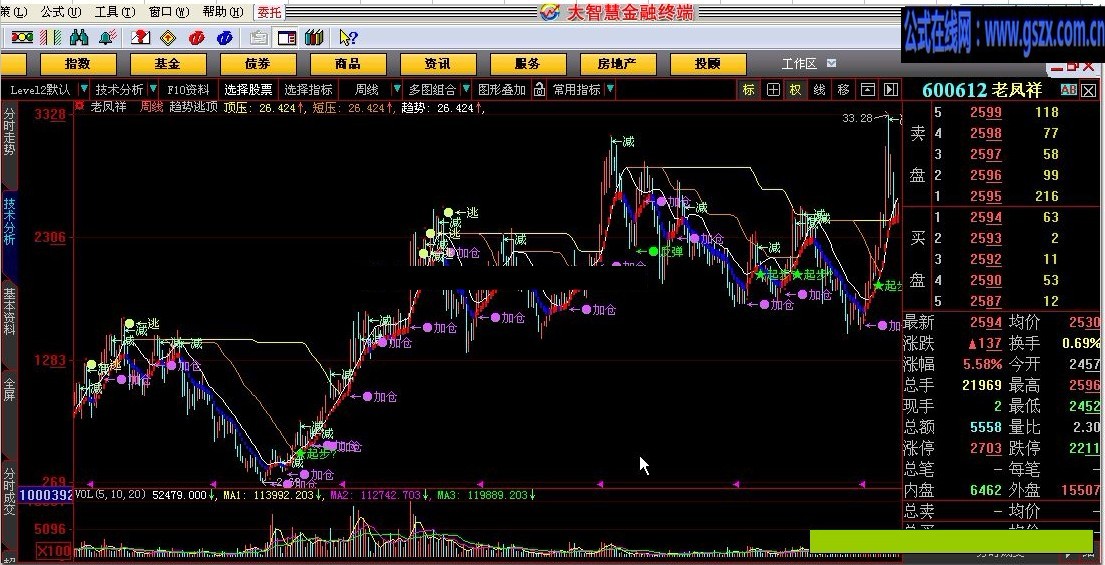Switch to 技术分析 side tab
Image resolution: width=1105 pixels, height=565 pixels.
click(9, 222)
